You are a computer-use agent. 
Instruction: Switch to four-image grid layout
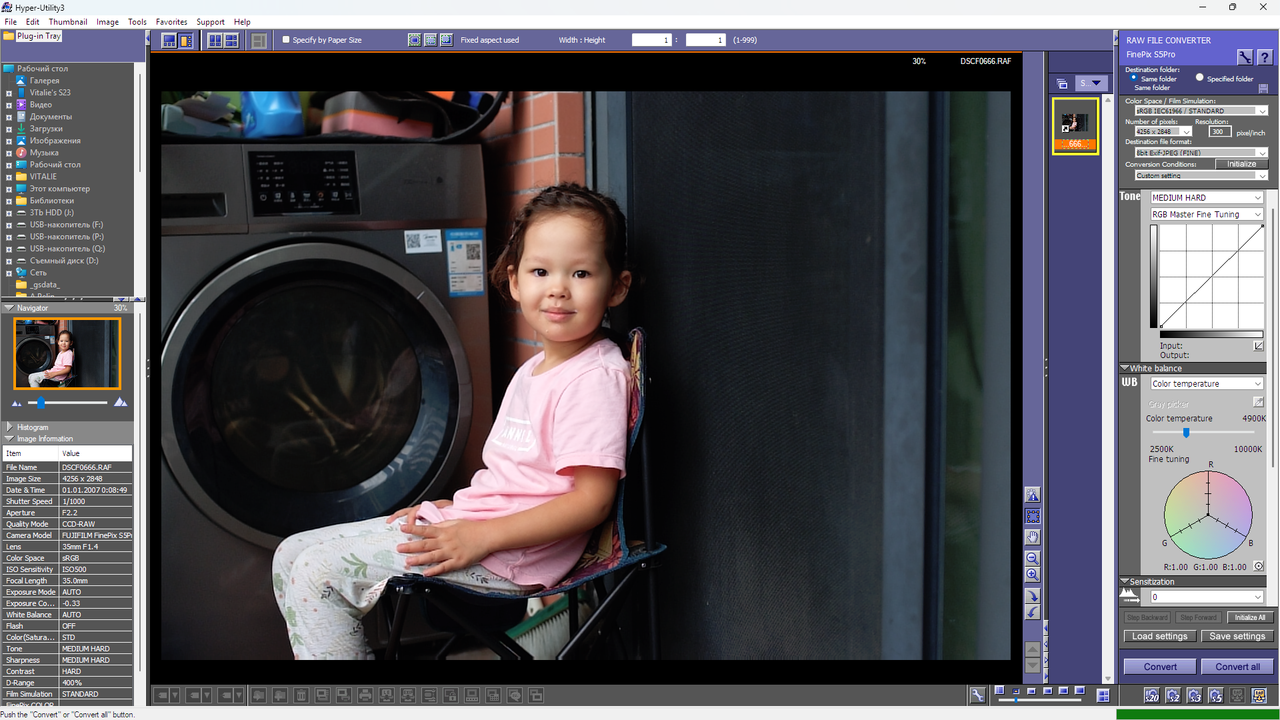[231, 40]
